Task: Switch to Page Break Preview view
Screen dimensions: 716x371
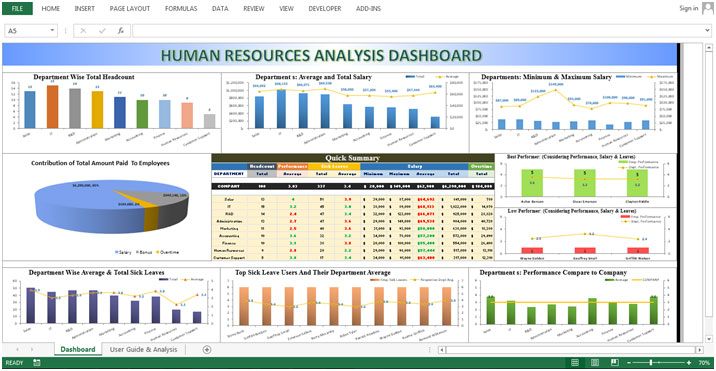Action: 615,363
